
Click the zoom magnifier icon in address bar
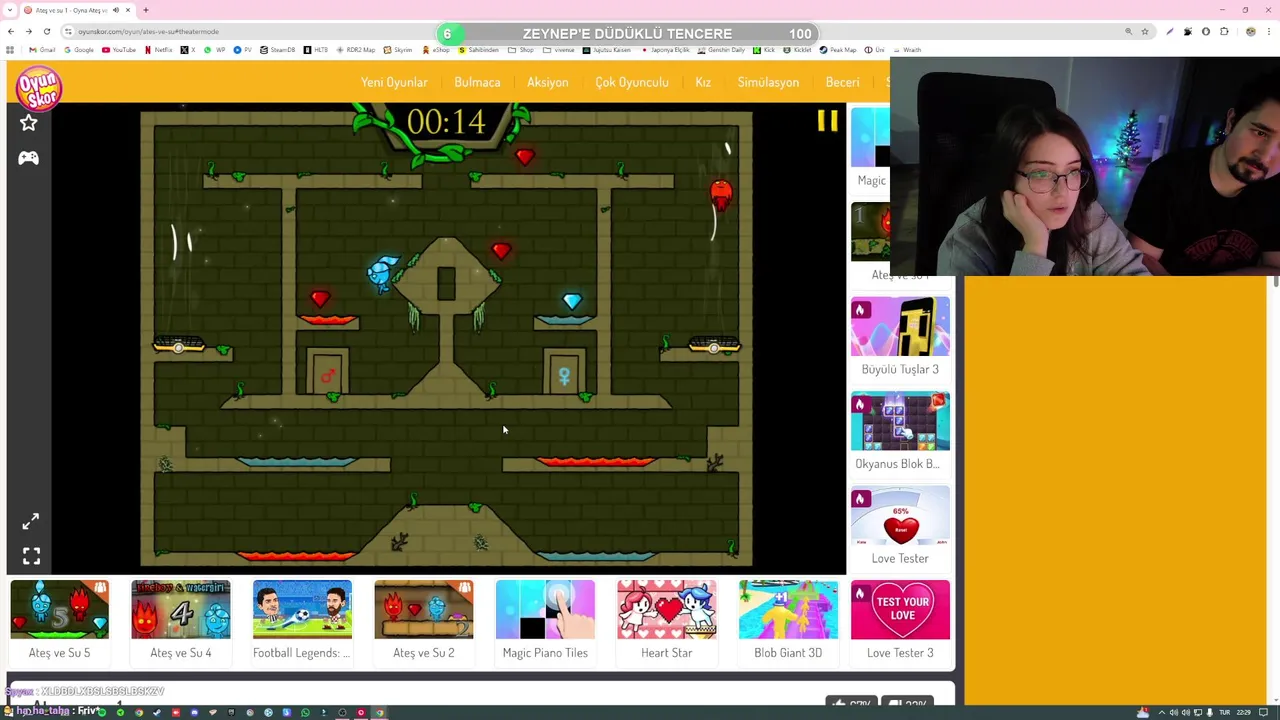[x=1129, y=32]
